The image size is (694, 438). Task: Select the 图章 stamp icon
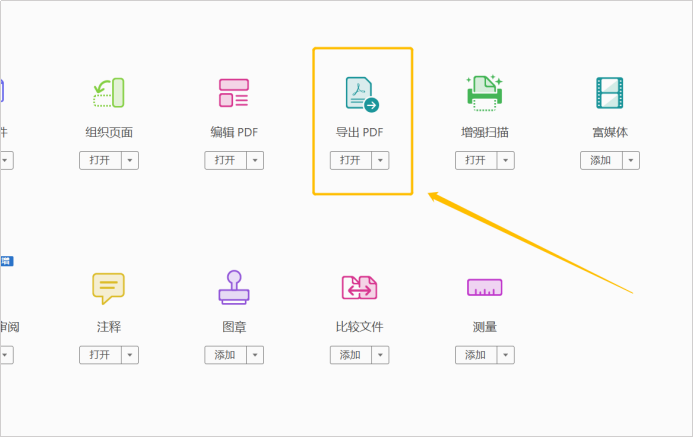point(234,288)
